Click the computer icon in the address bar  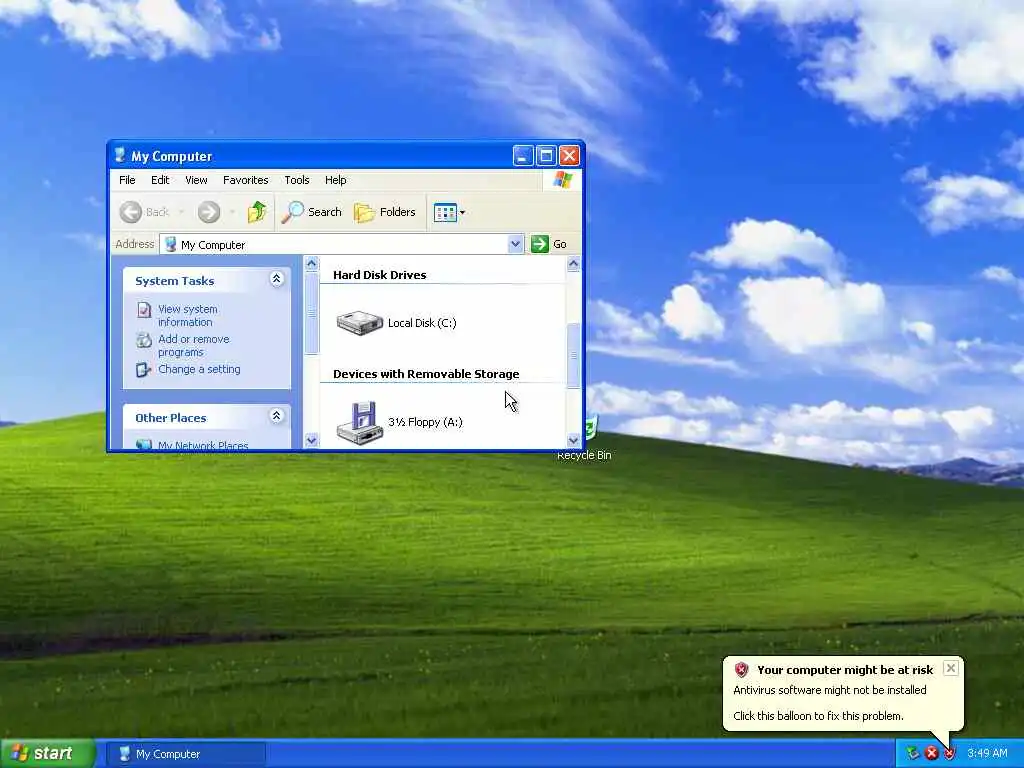(170, 244)
